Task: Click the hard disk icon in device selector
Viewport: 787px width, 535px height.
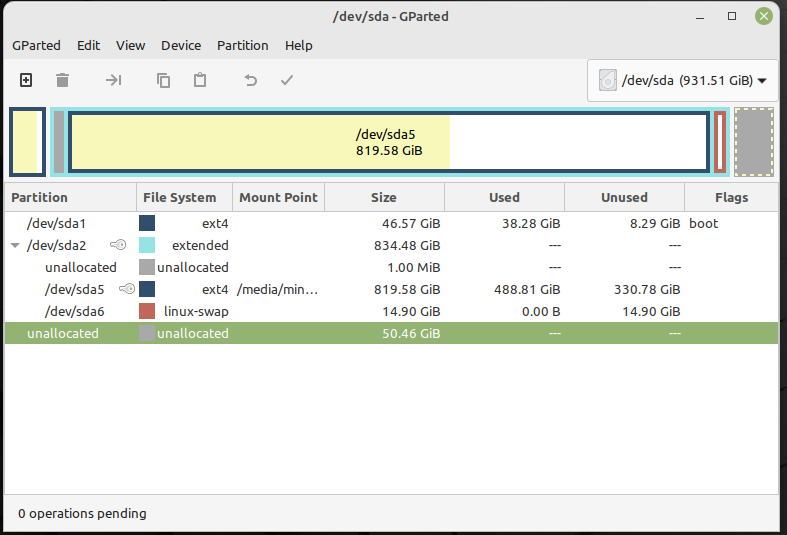Action: click(607, 80)
